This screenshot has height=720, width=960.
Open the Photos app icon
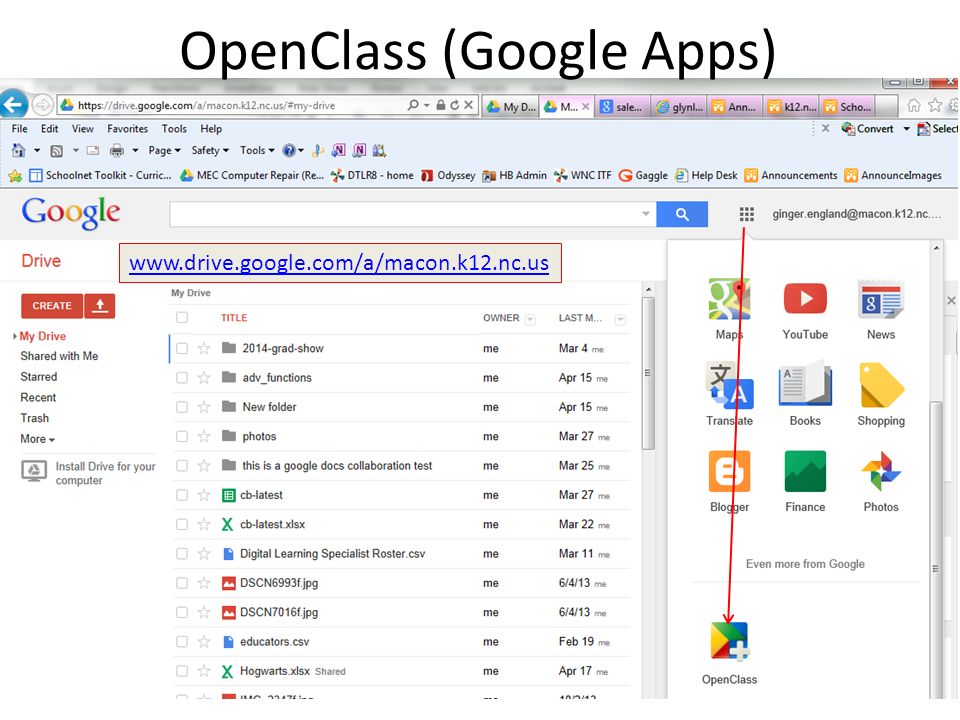coord(881,471)
